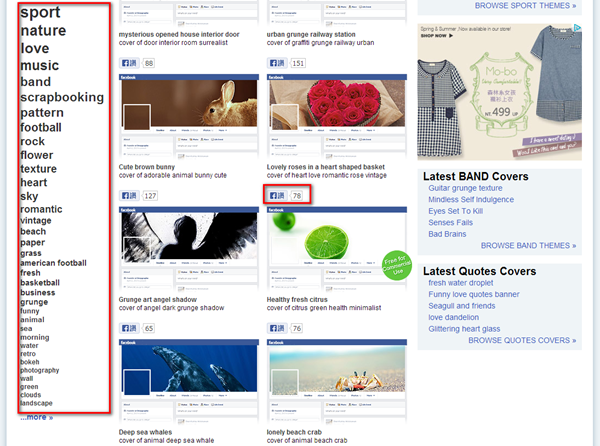600x446 pixels.
Task: Click the Facebook like button showing count 88
Action: coord(129,63)
